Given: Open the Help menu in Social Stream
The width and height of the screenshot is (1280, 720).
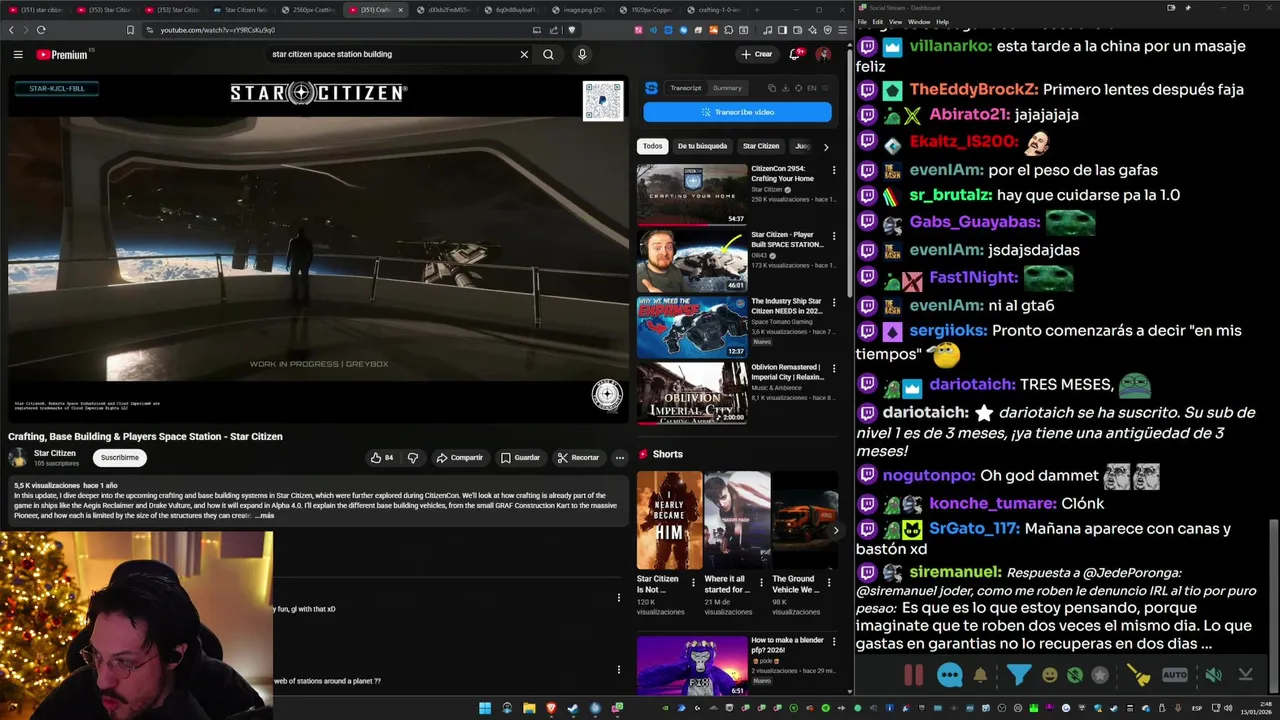Looking at the screenshot, I should click(943, 22).
